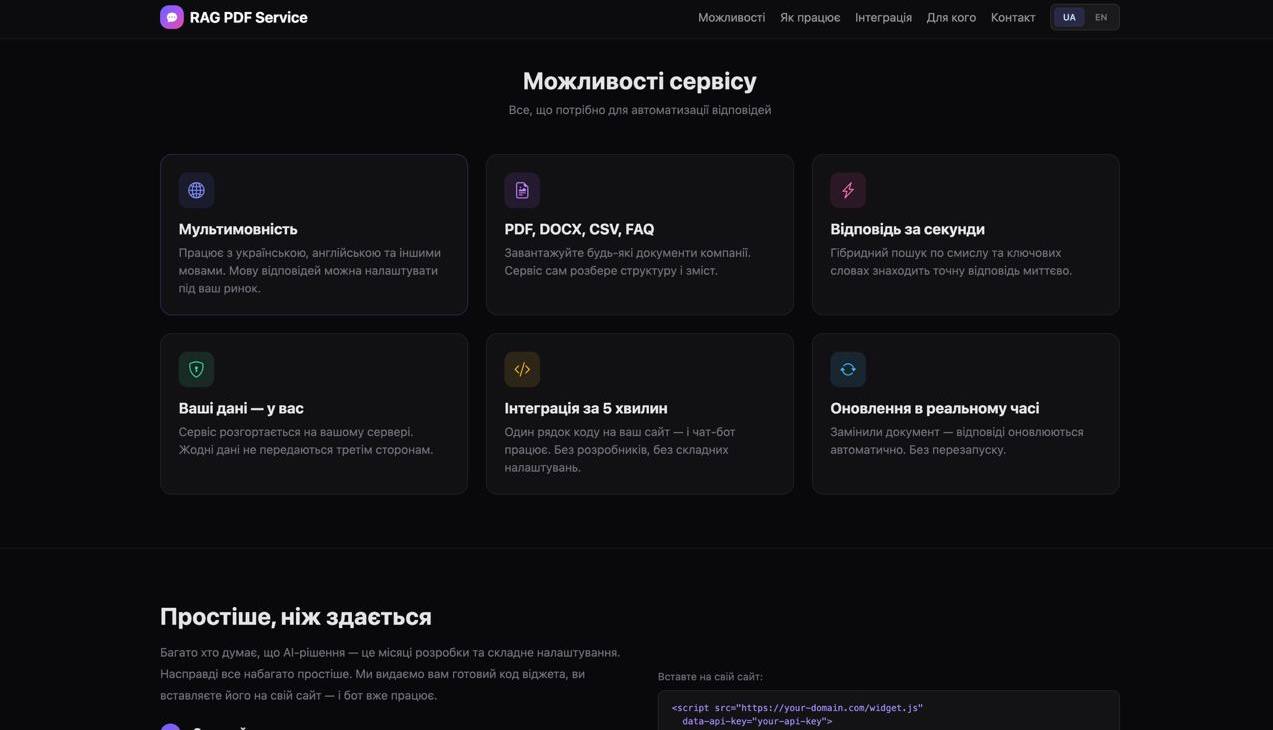Keep UA language selected

[x=1068, y=16]
